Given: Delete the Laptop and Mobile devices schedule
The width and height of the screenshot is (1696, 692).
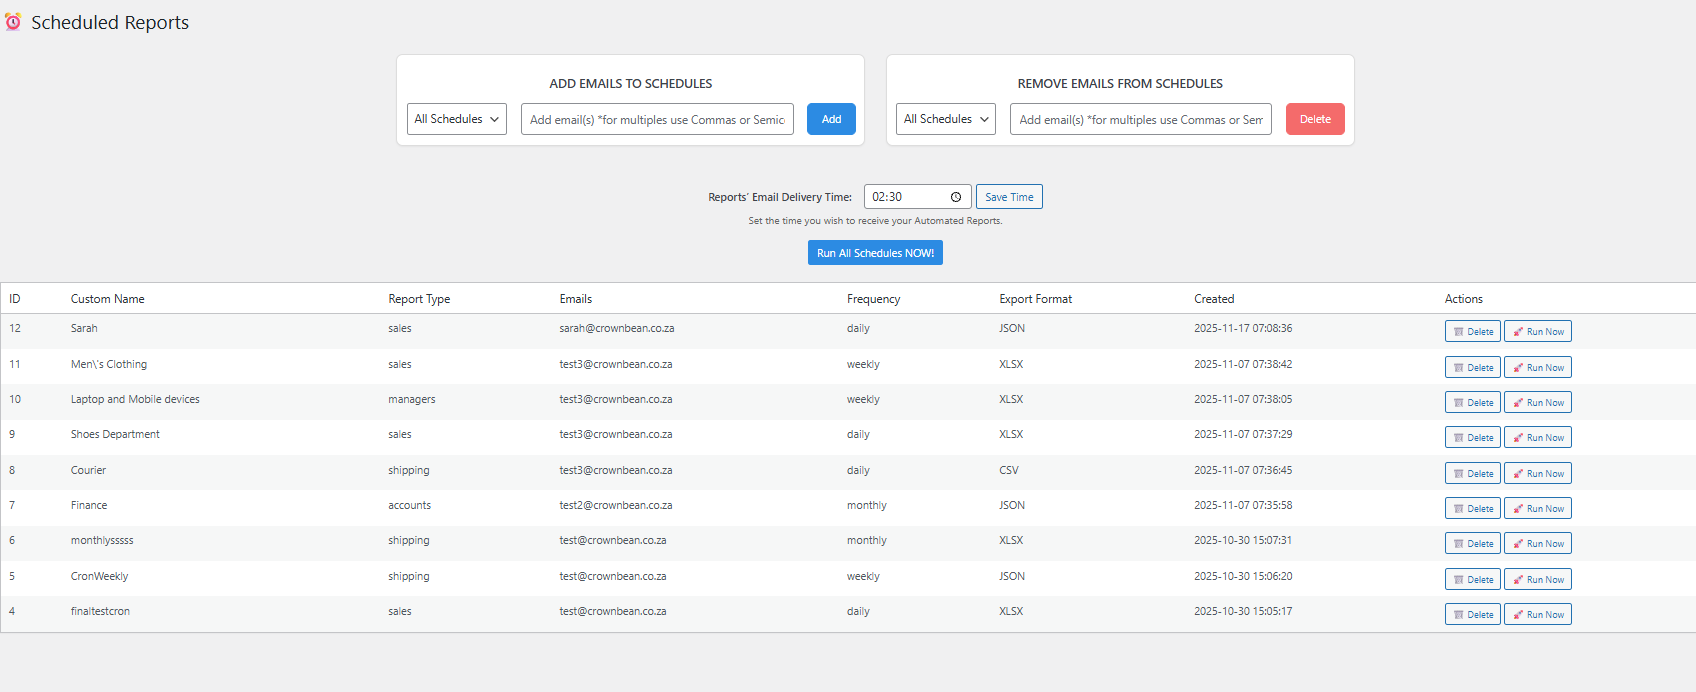Looking at the screenshot, I should 1472,402.
